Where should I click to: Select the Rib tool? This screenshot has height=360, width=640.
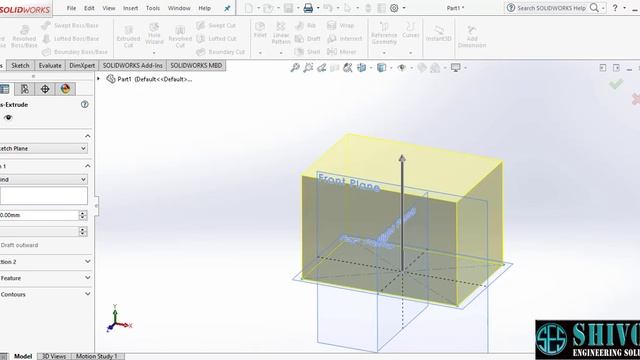(x=305, y=25)
